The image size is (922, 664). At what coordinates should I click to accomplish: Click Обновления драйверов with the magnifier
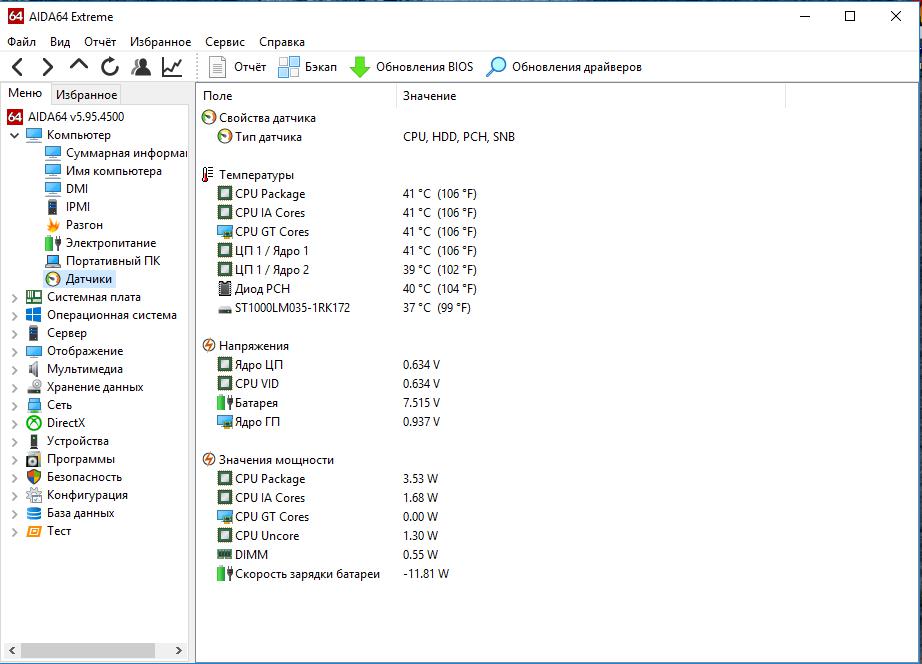[564, 67]
